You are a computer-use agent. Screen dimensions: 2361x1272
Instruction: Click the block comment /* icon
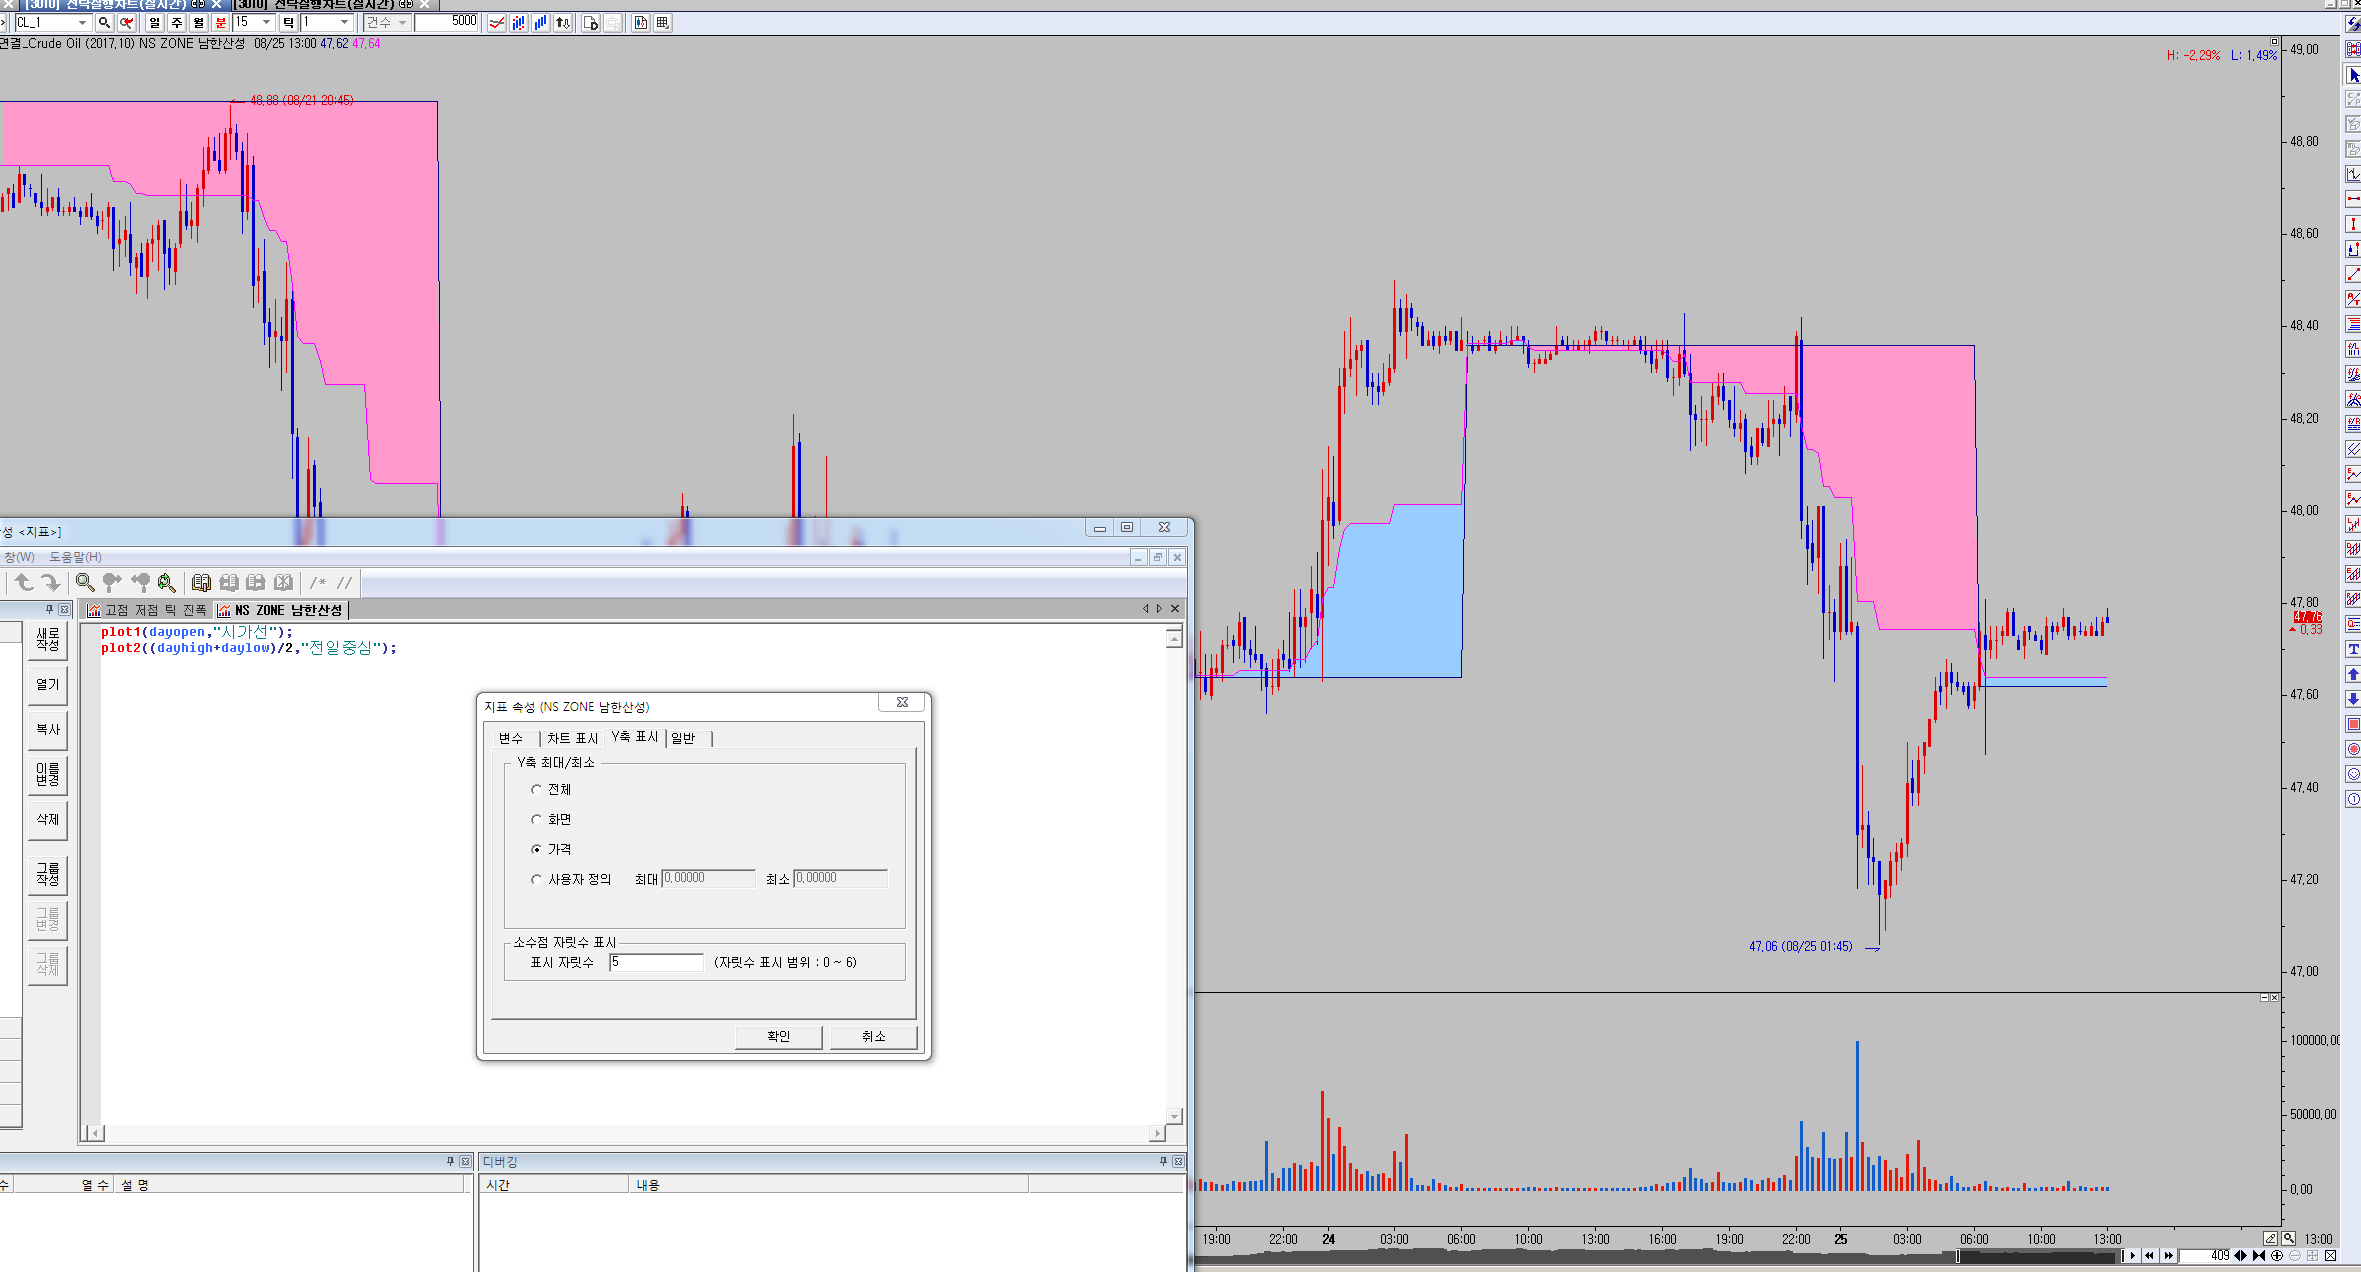(318, 582)
